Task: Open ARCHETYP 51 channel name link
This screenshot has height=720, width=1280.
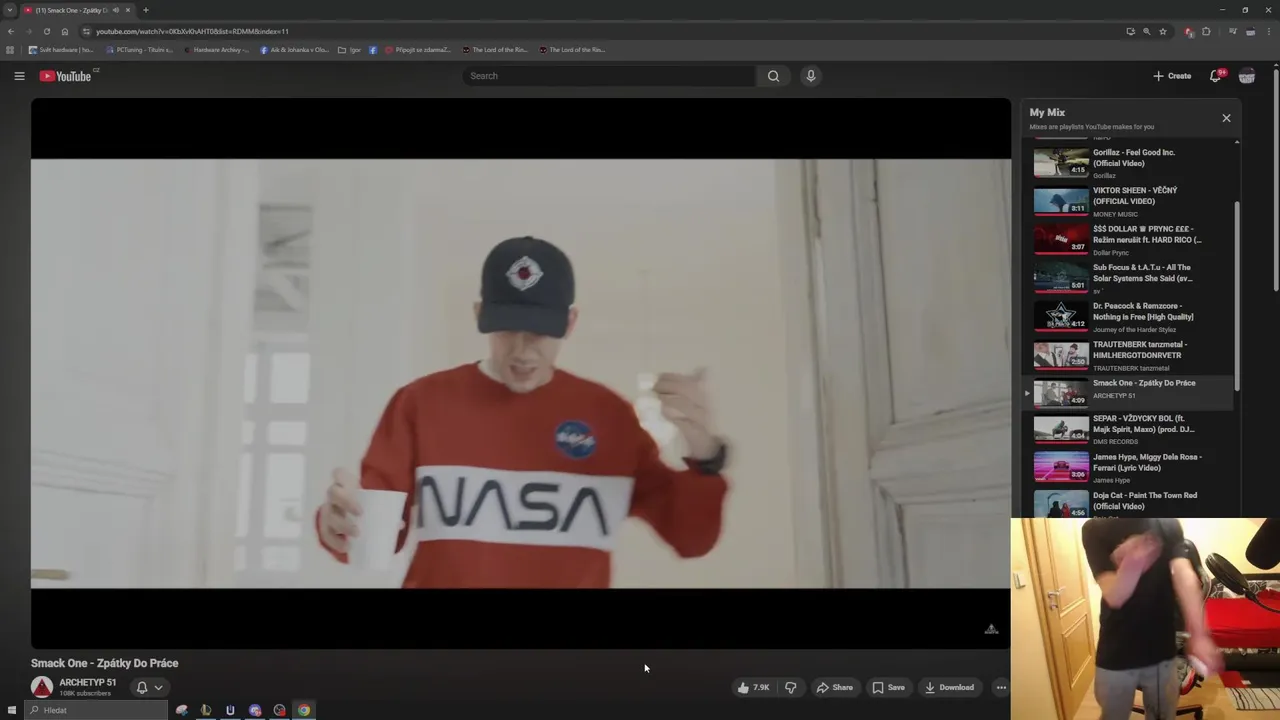Action: pyautogui.click(x=87, y=682)
